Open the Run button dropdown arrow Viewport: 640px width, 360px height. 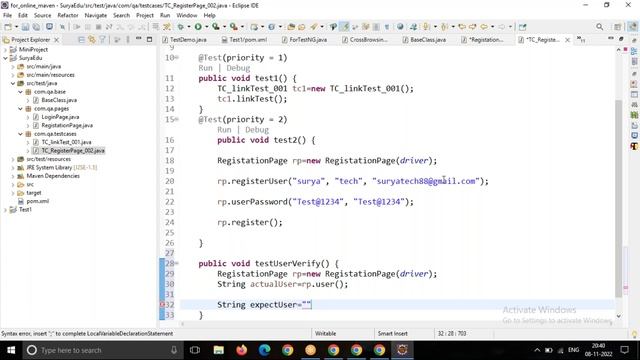206,27
